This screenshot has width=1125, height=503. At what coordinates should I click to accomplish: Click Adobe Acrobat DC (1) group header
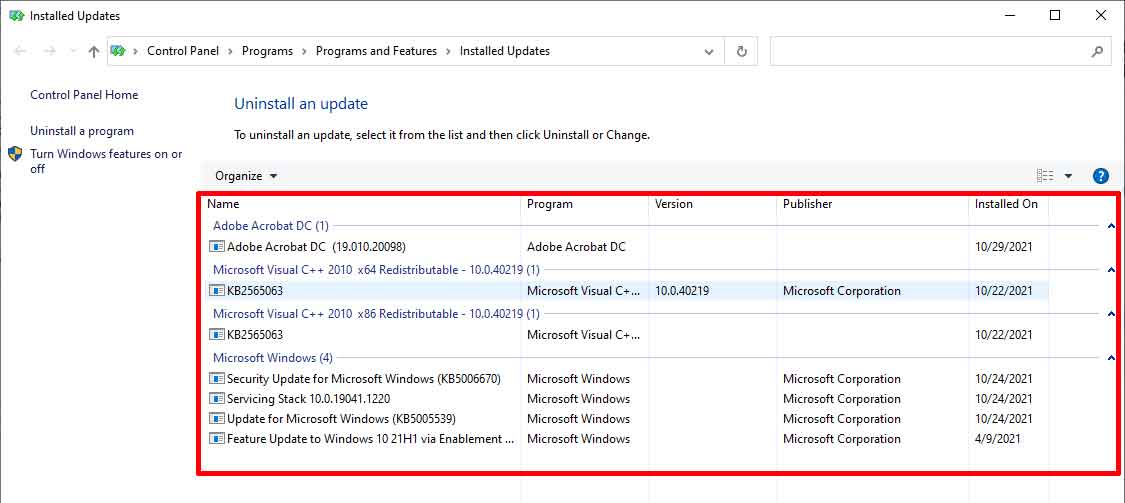pos(270,226)
